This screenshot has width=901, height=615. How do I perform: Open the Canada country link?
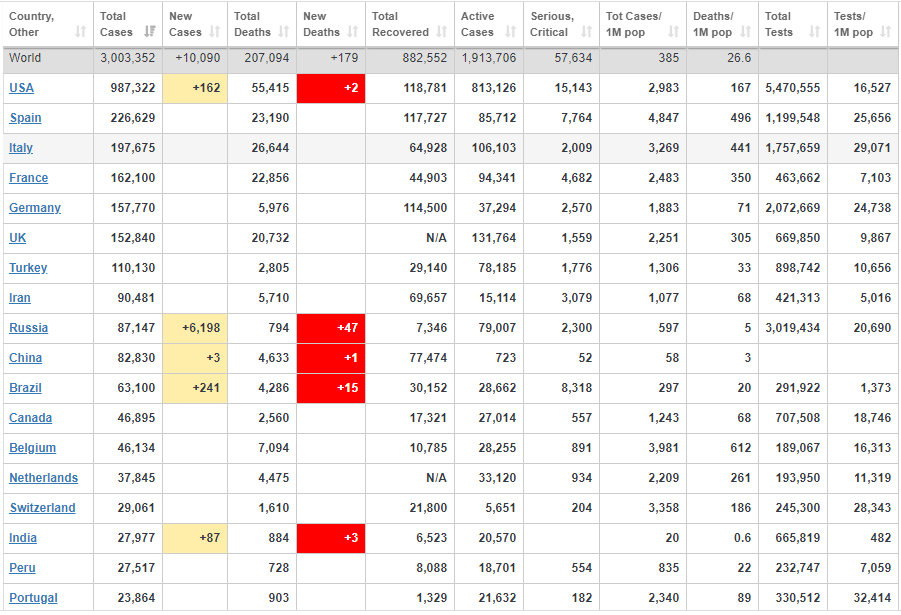(x=30, y=418)
